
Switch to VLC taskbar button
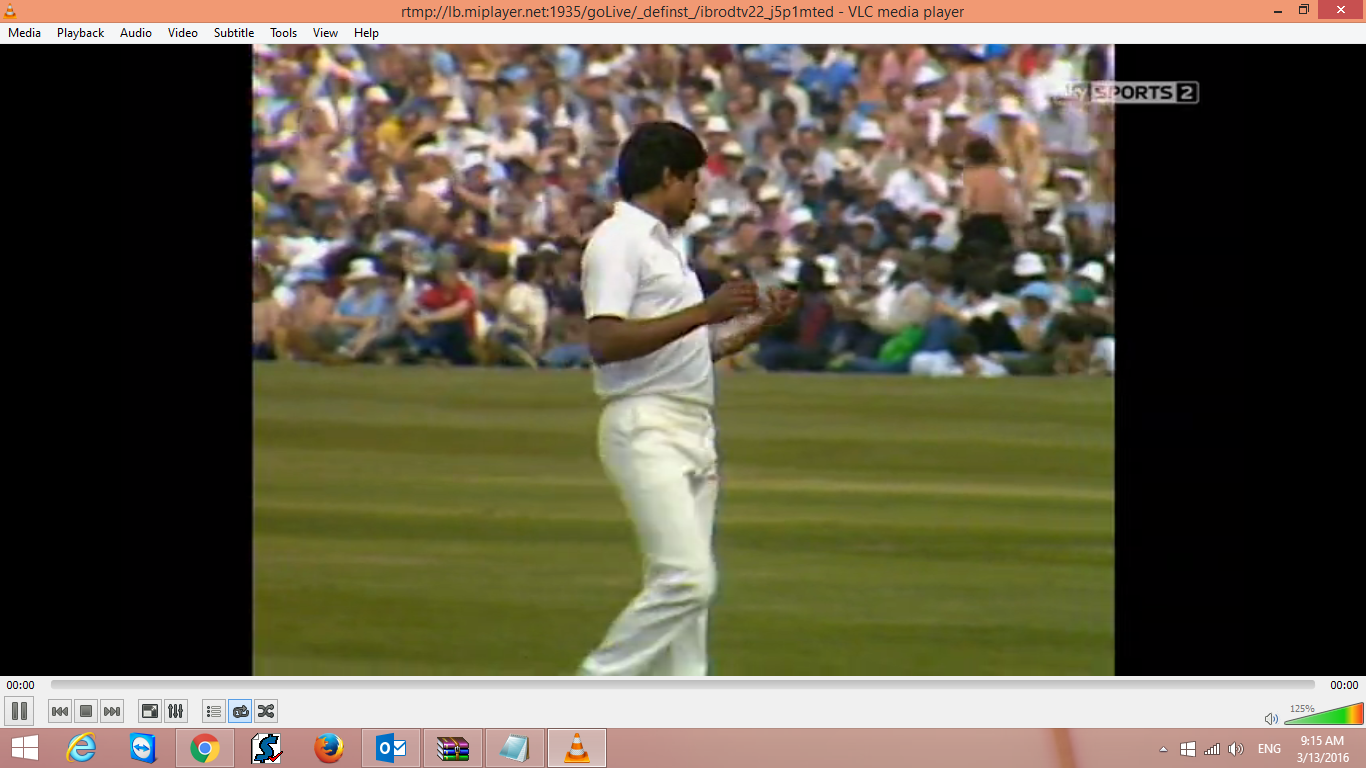pos(577,748)
